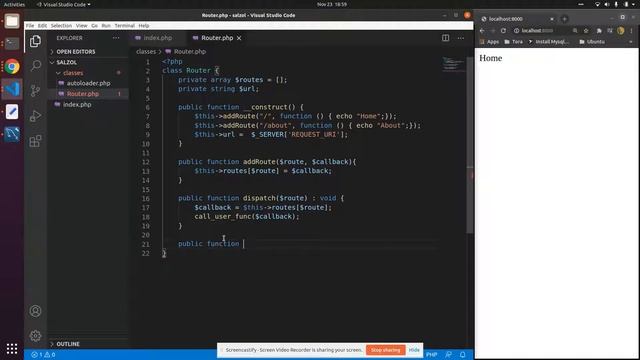The image size is (640, 360).
Task: Open the Explorer view in the activity bar
Action: [36, 41]
